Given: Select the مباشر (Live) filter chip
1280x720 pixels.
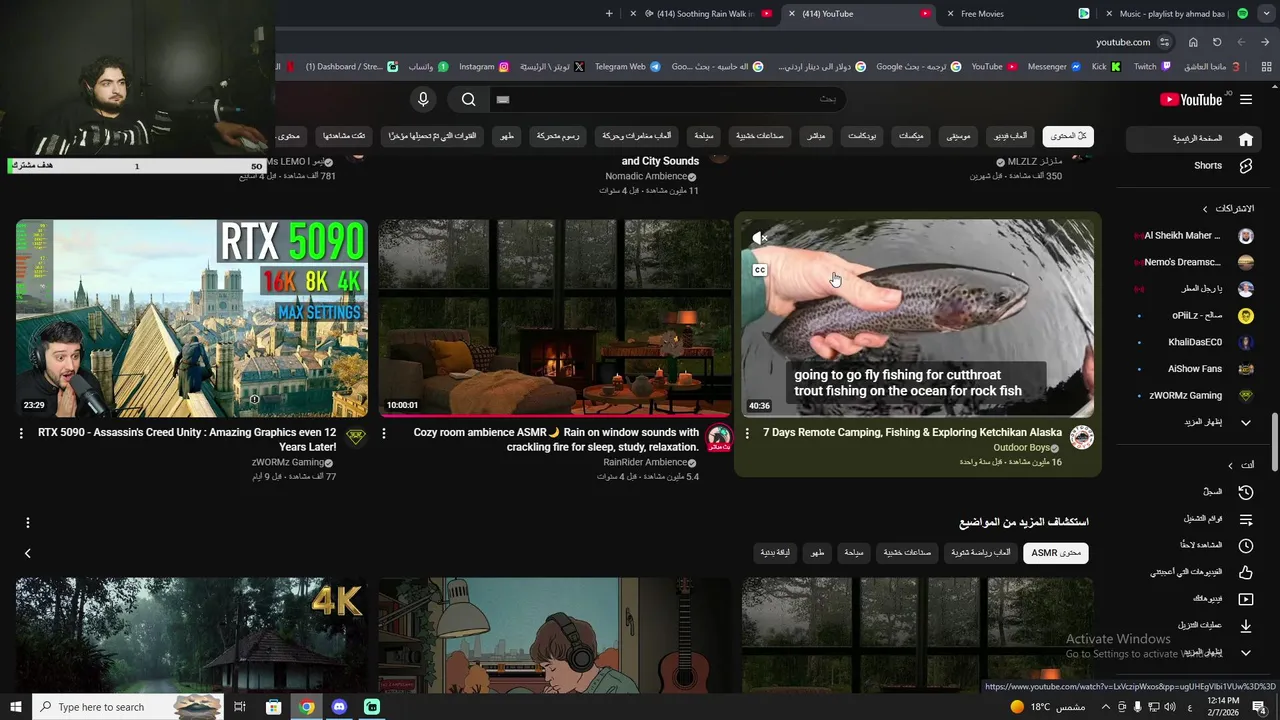Looking at the screenshot, I should (816, 136).
